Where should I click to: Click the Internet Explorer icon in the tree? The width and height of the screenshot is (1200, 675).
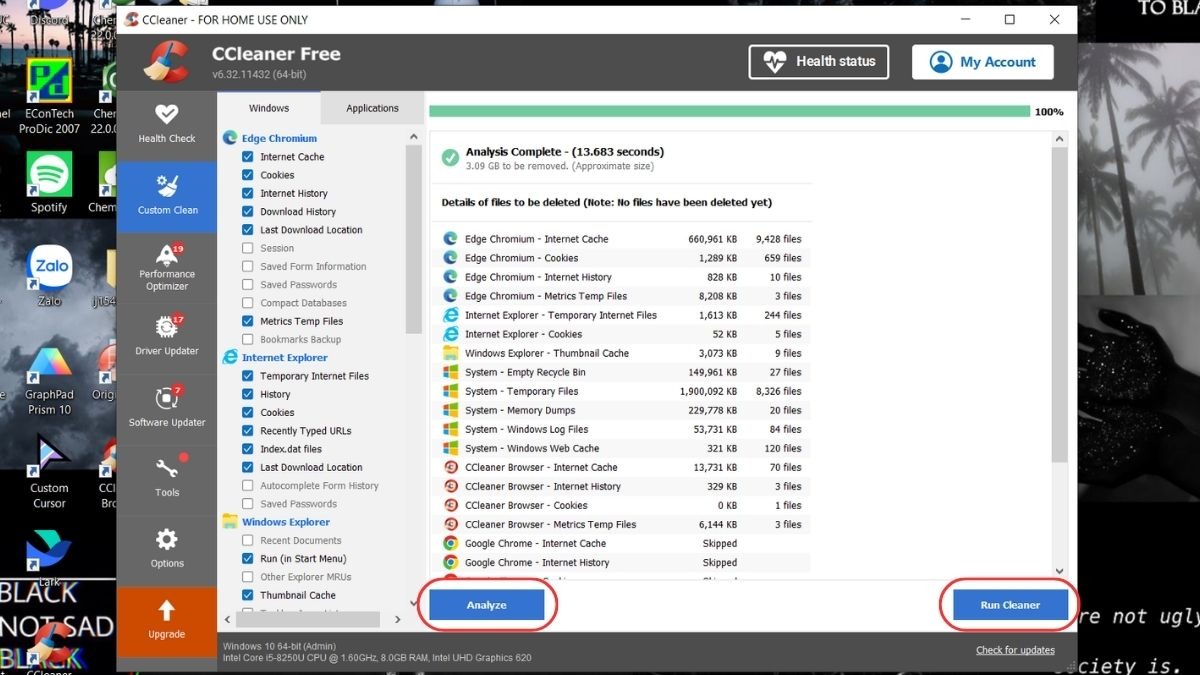tap(230, 357)
